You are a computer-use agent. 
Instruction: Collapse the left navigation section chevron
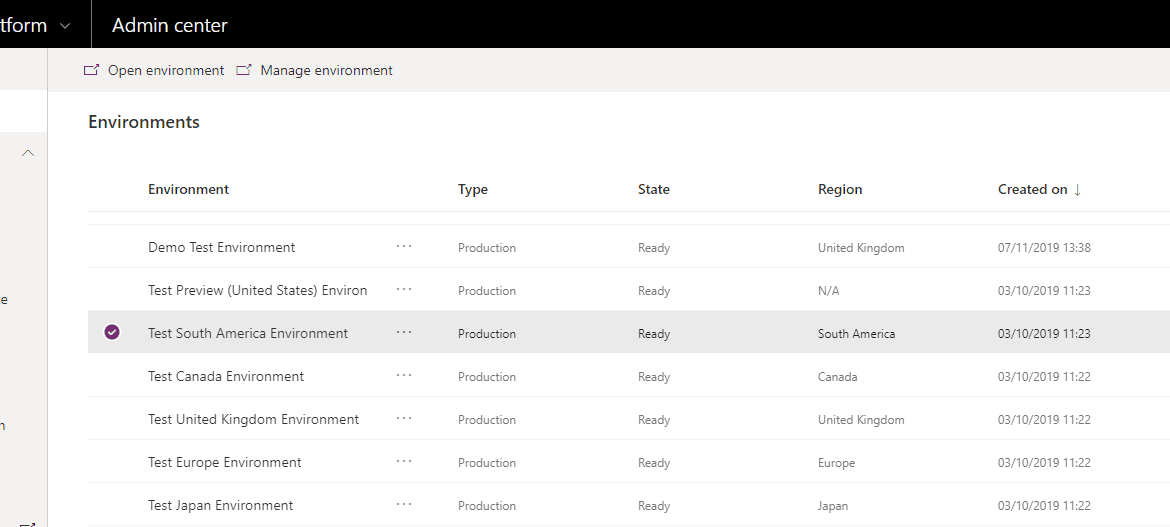point(28,153)
